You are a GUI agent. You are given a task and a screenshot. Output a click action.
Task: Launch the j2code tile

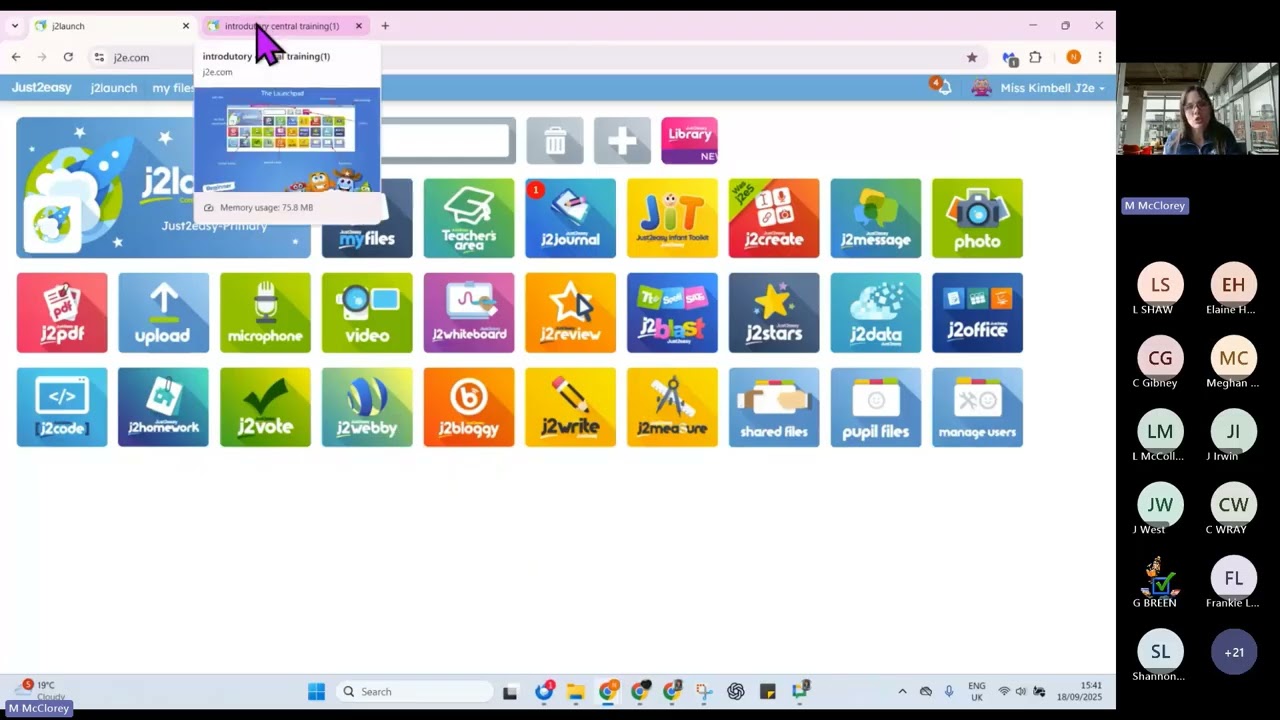click(x=62, y=407)
